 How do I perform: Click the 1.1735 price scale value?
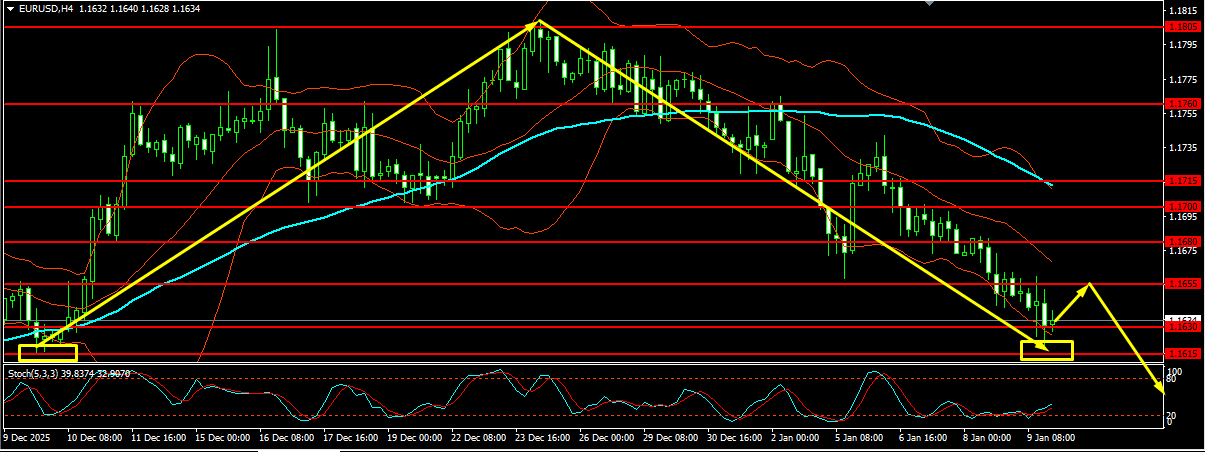1183,148
